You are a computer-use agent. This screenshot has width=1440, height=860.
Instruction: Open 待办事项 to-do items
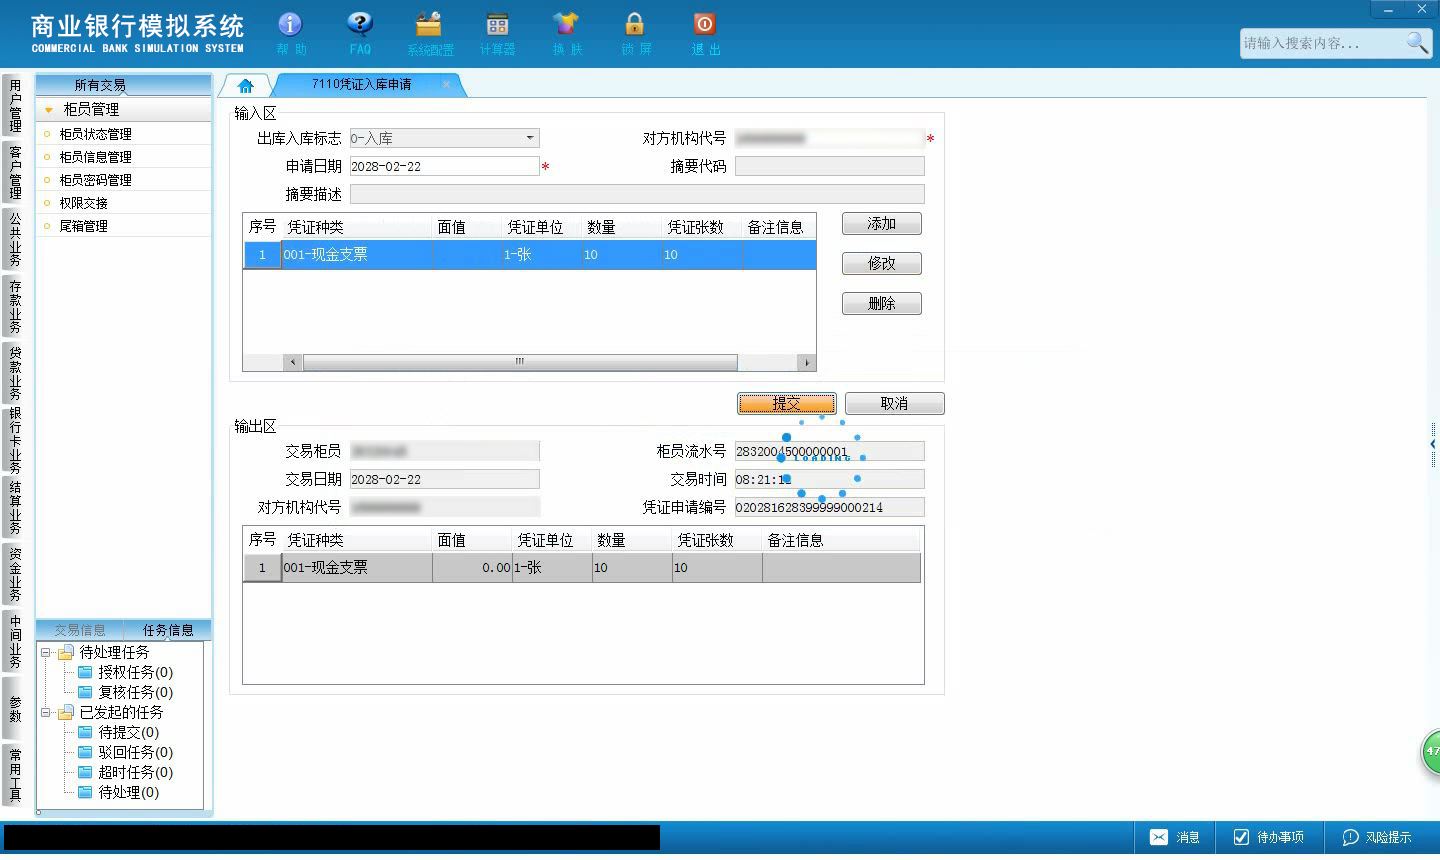1269,837
